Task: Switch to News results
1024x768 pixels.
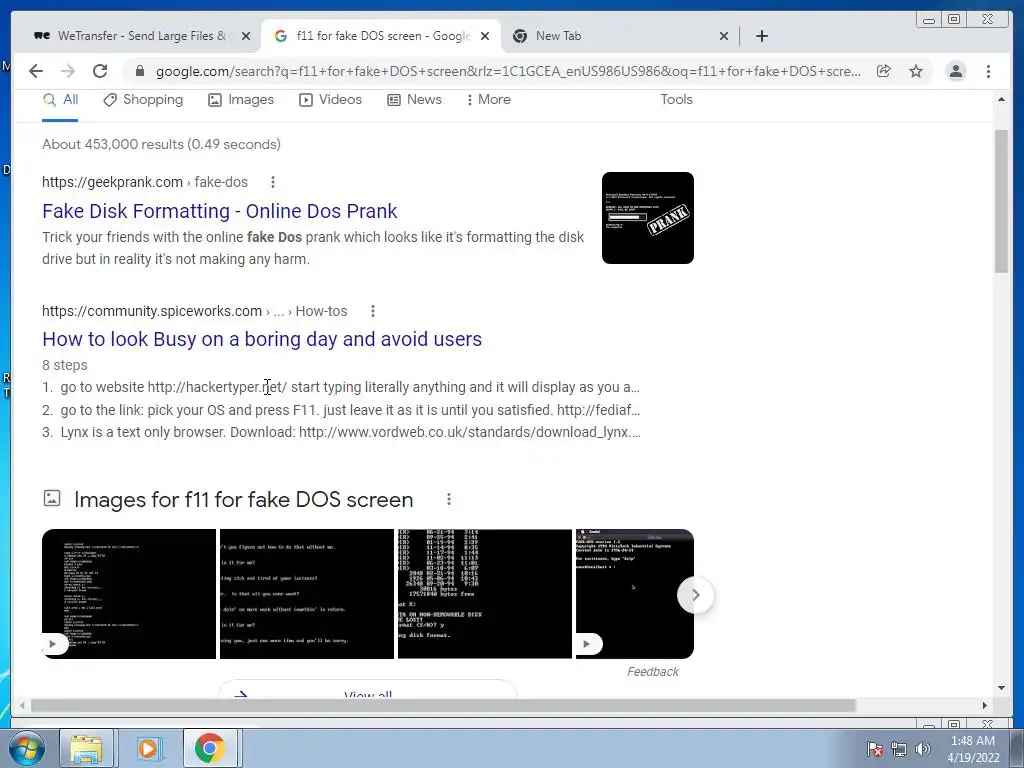Action: (x=414, y=100)
